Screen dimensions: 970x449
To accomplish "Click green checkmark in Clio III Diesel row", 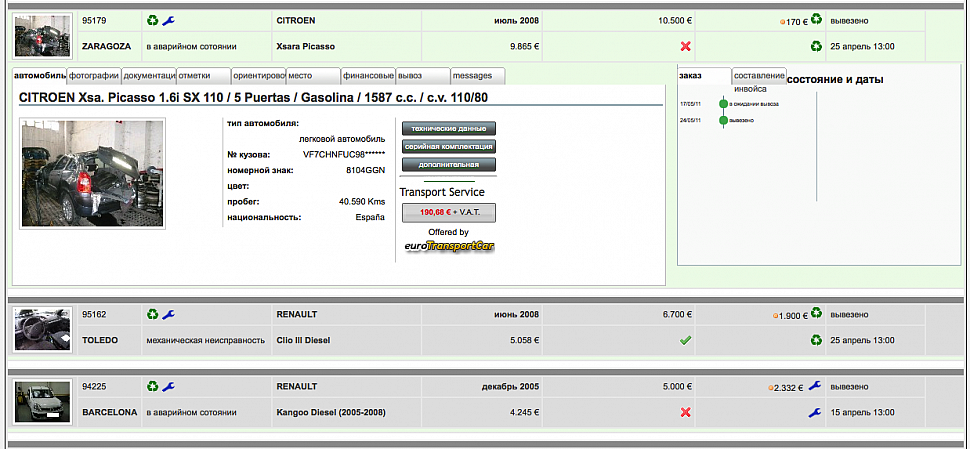I will coord(685,340).
